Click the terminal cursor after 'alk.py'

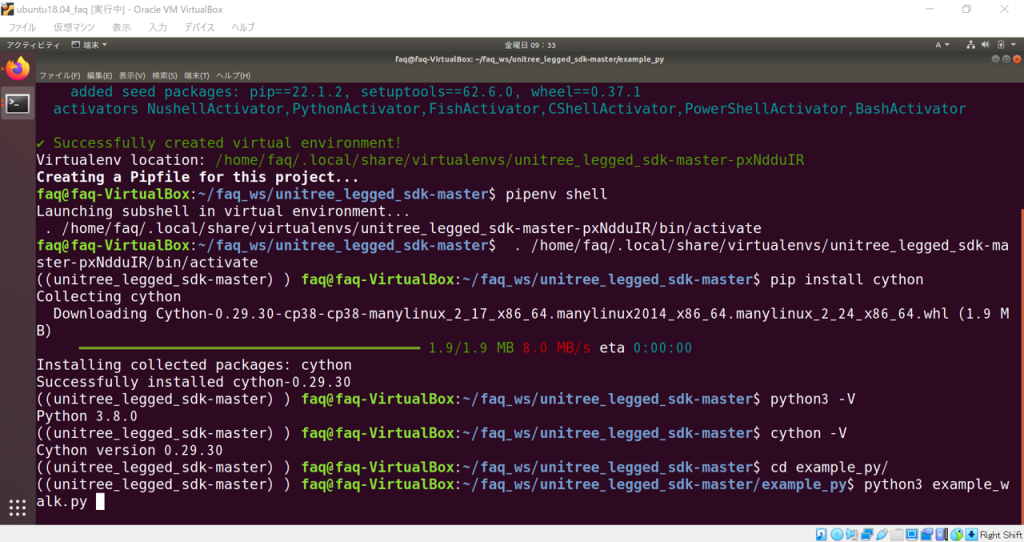click(100, 502)
